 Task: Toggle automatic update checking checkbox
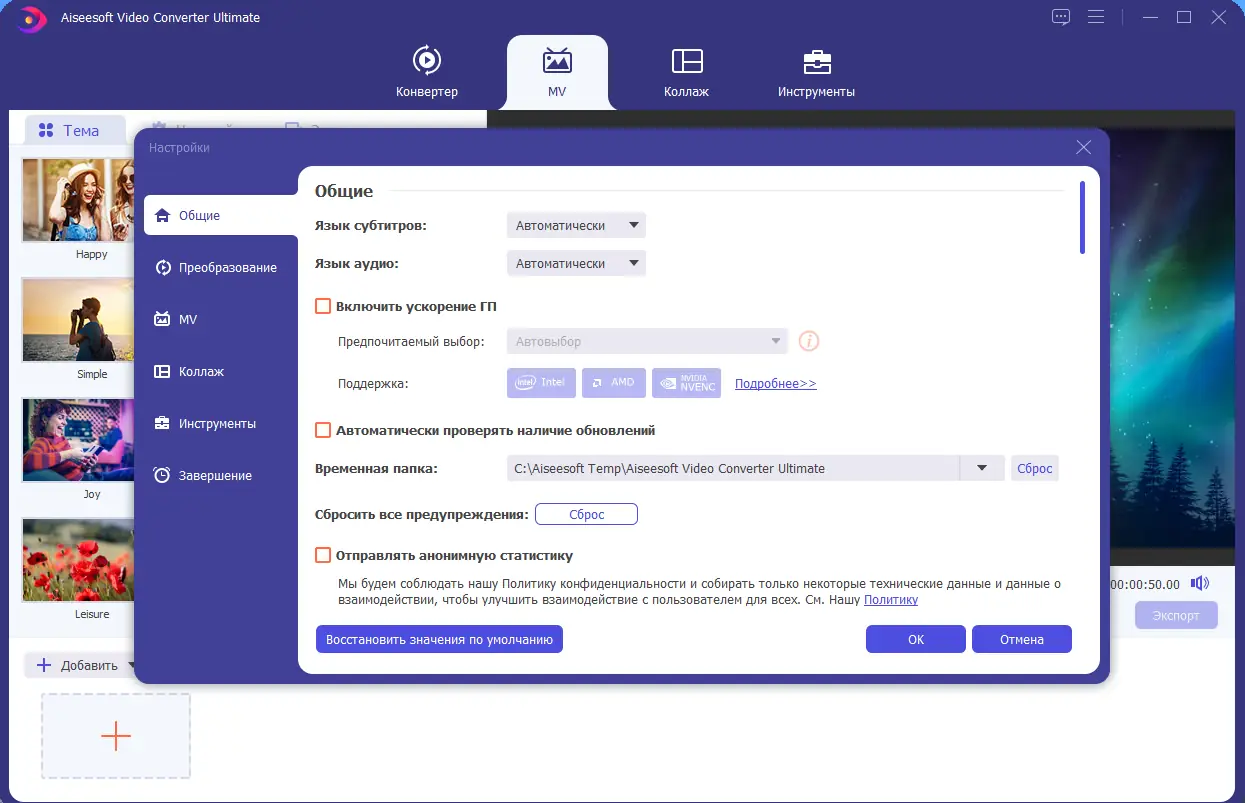click(x=323, y=430)
